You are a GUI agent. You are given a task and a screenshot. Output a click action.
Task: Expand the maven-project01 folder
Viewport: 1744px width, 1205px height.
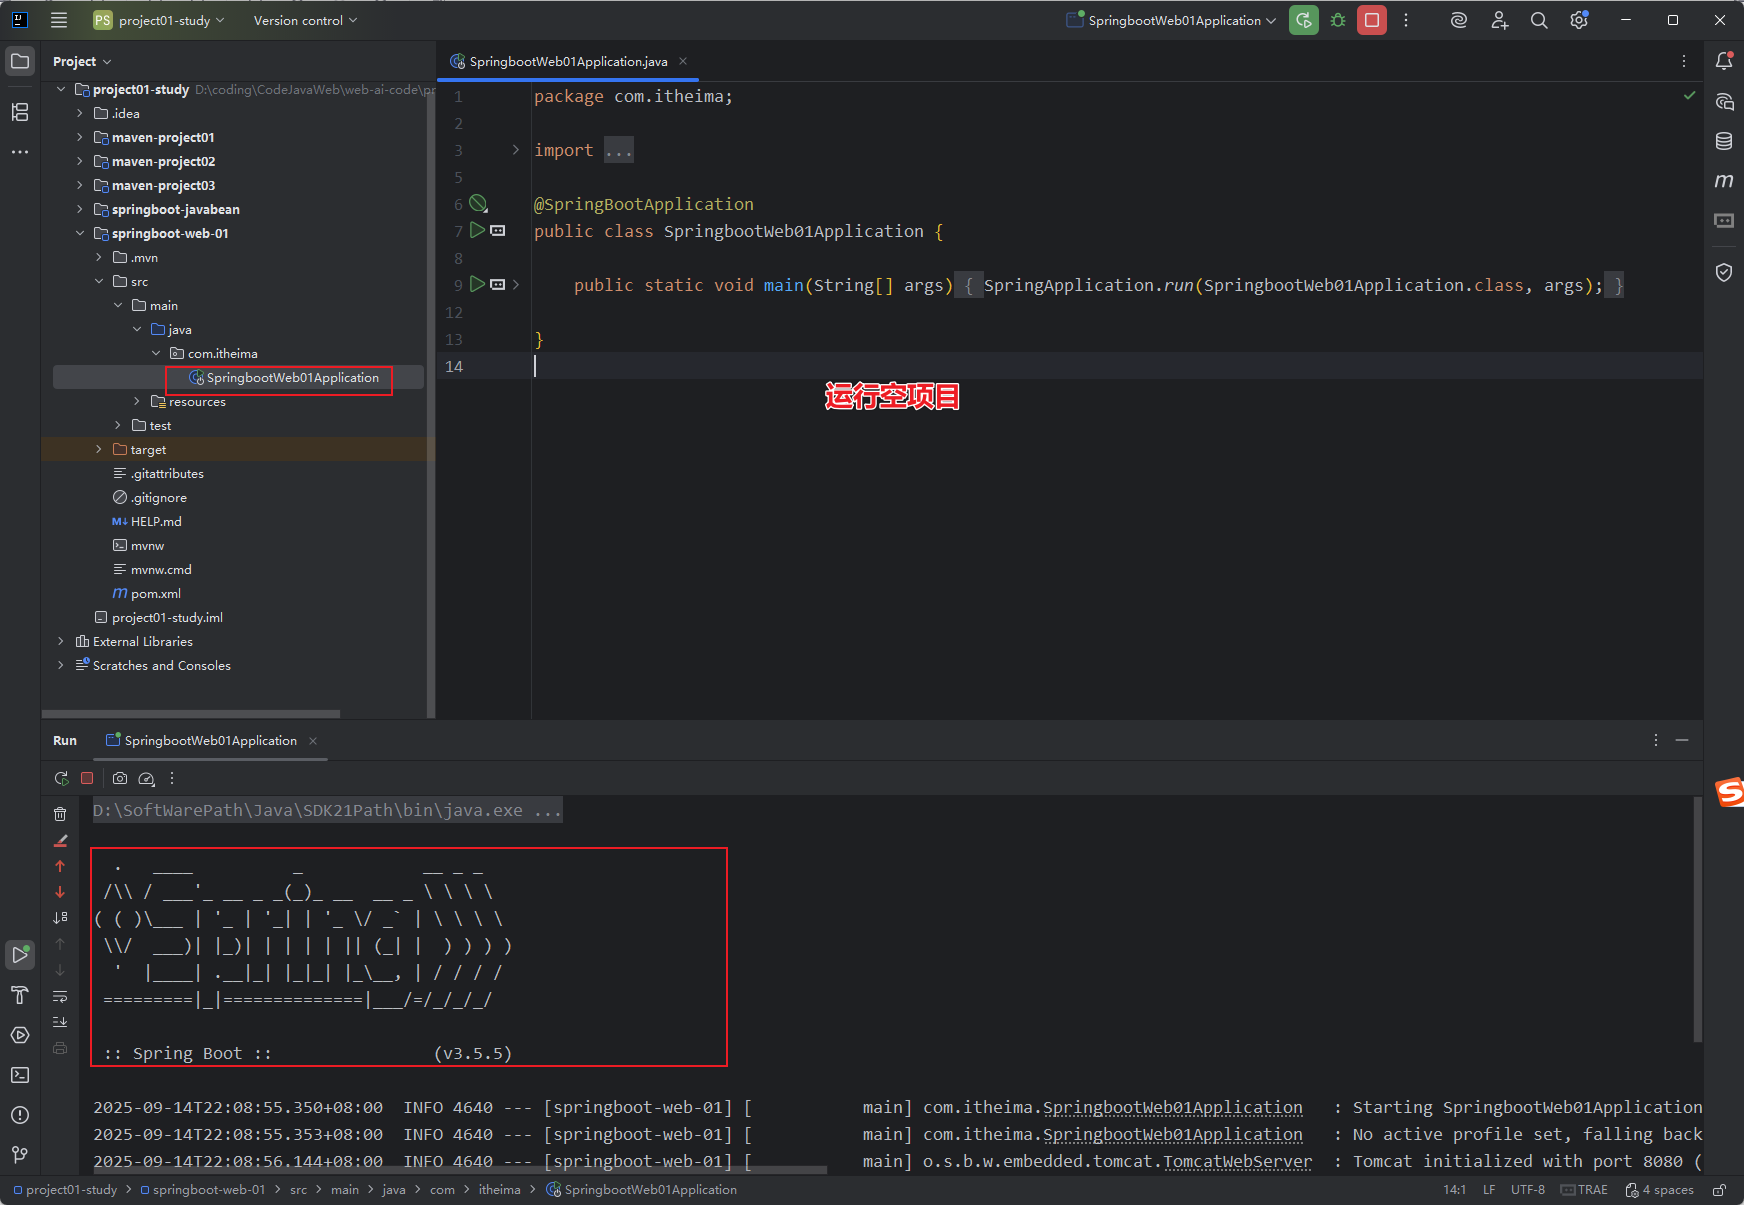pyautogui.click(x=80, y=137)
